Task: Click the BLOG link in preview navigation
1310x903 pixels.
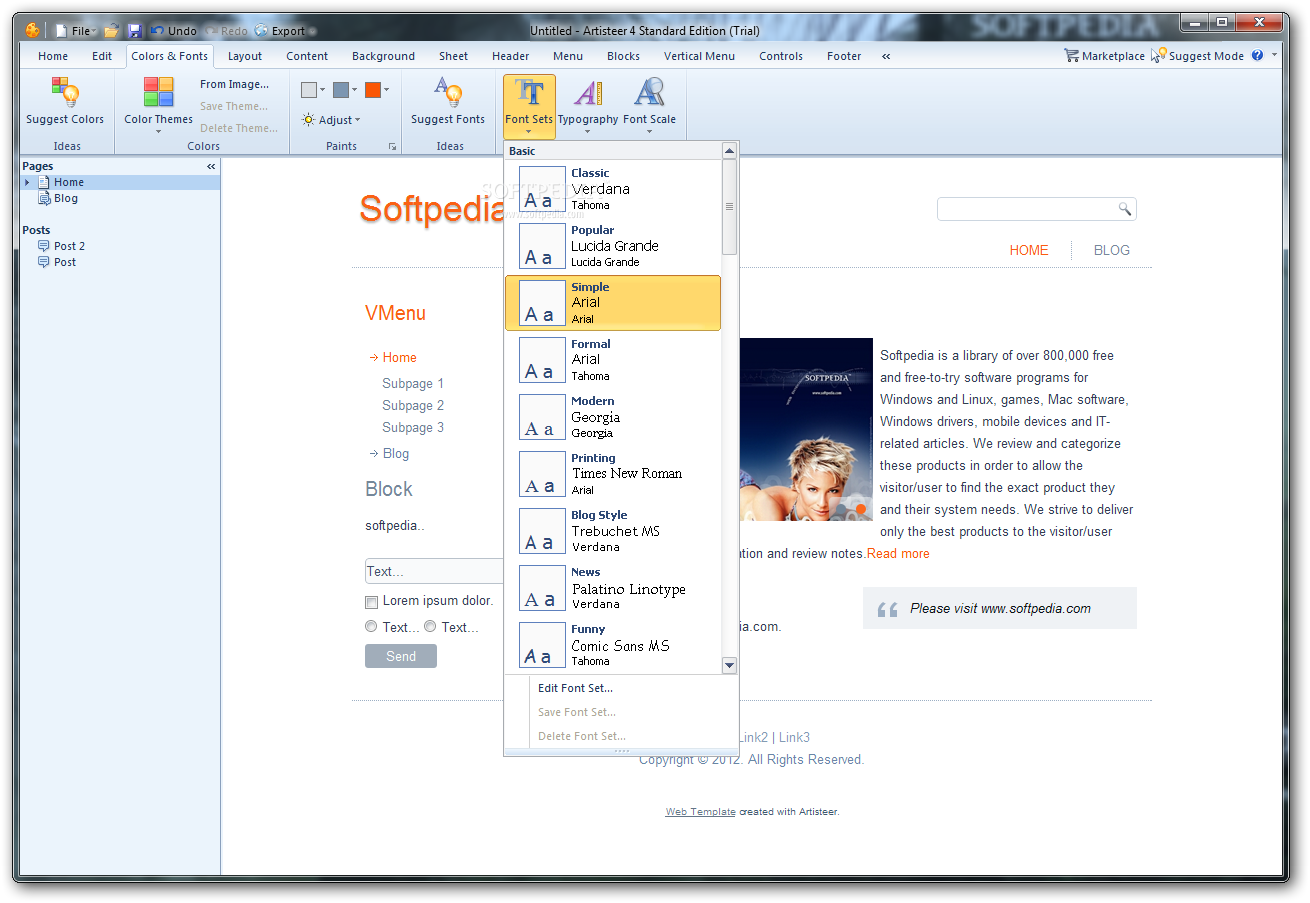Action: (1112, 250)
